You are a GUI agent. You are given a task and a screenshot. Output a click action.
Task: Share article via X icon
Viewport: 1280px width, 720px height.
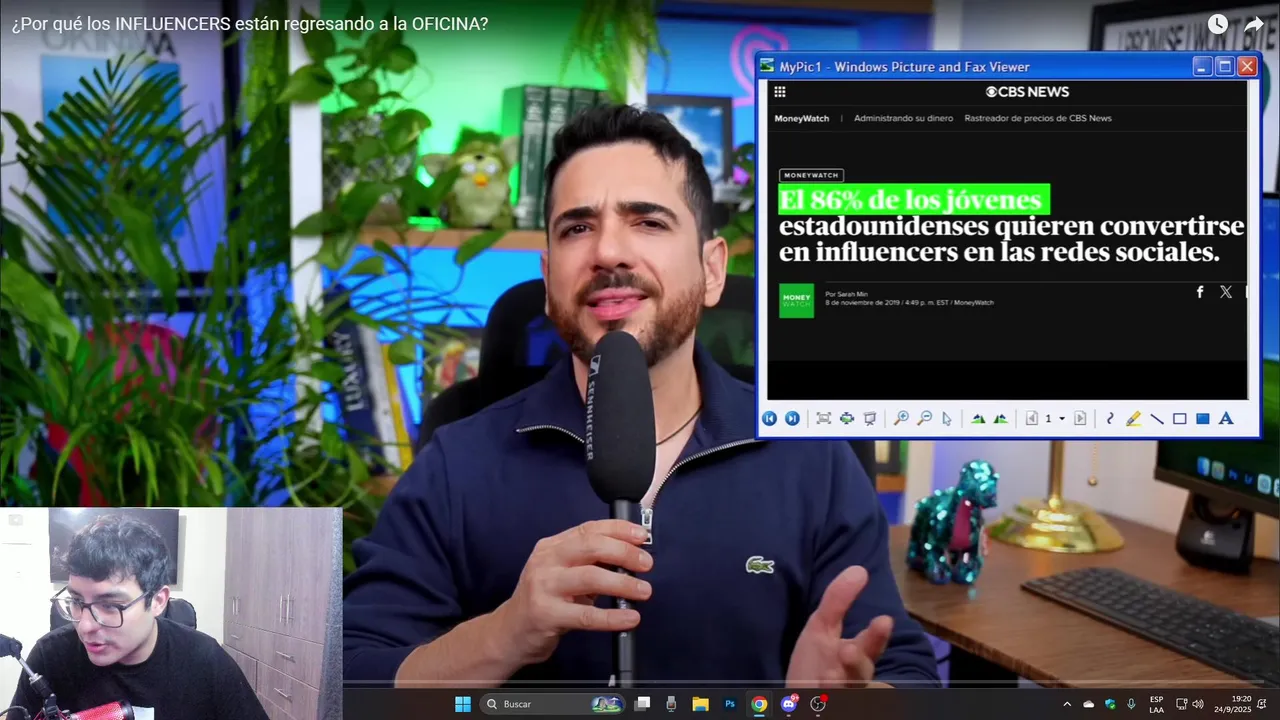[x=1226, y=292]
